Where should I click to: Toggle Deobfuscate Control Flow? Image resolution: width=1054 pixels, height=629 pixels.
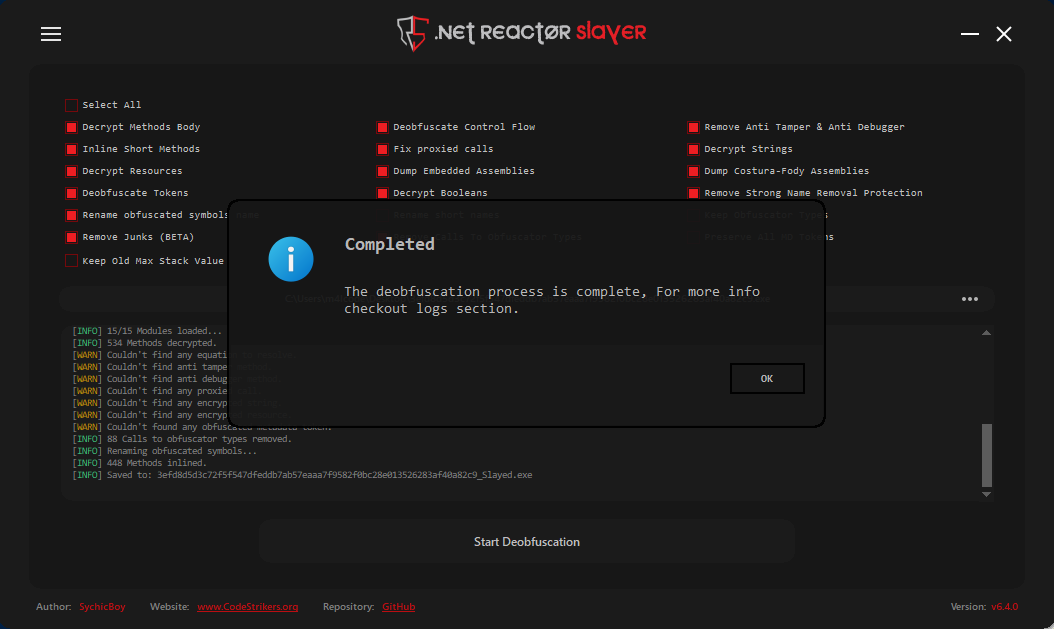[382, 126]
